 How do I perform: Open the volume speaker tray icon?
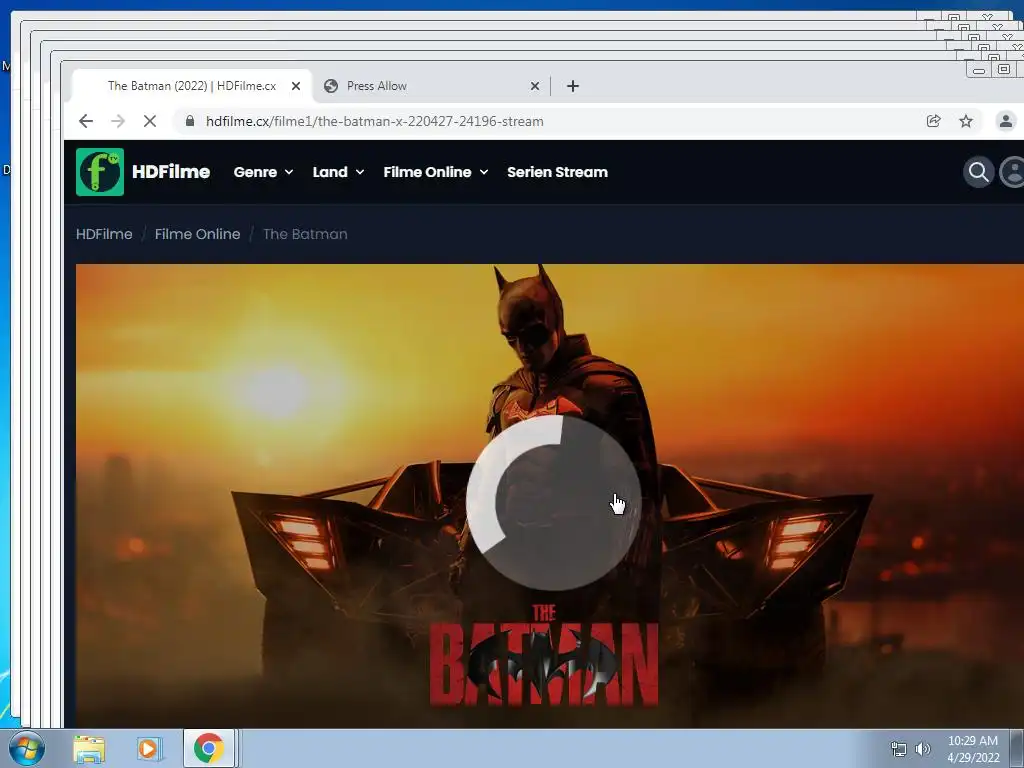[x=923, y=749]
